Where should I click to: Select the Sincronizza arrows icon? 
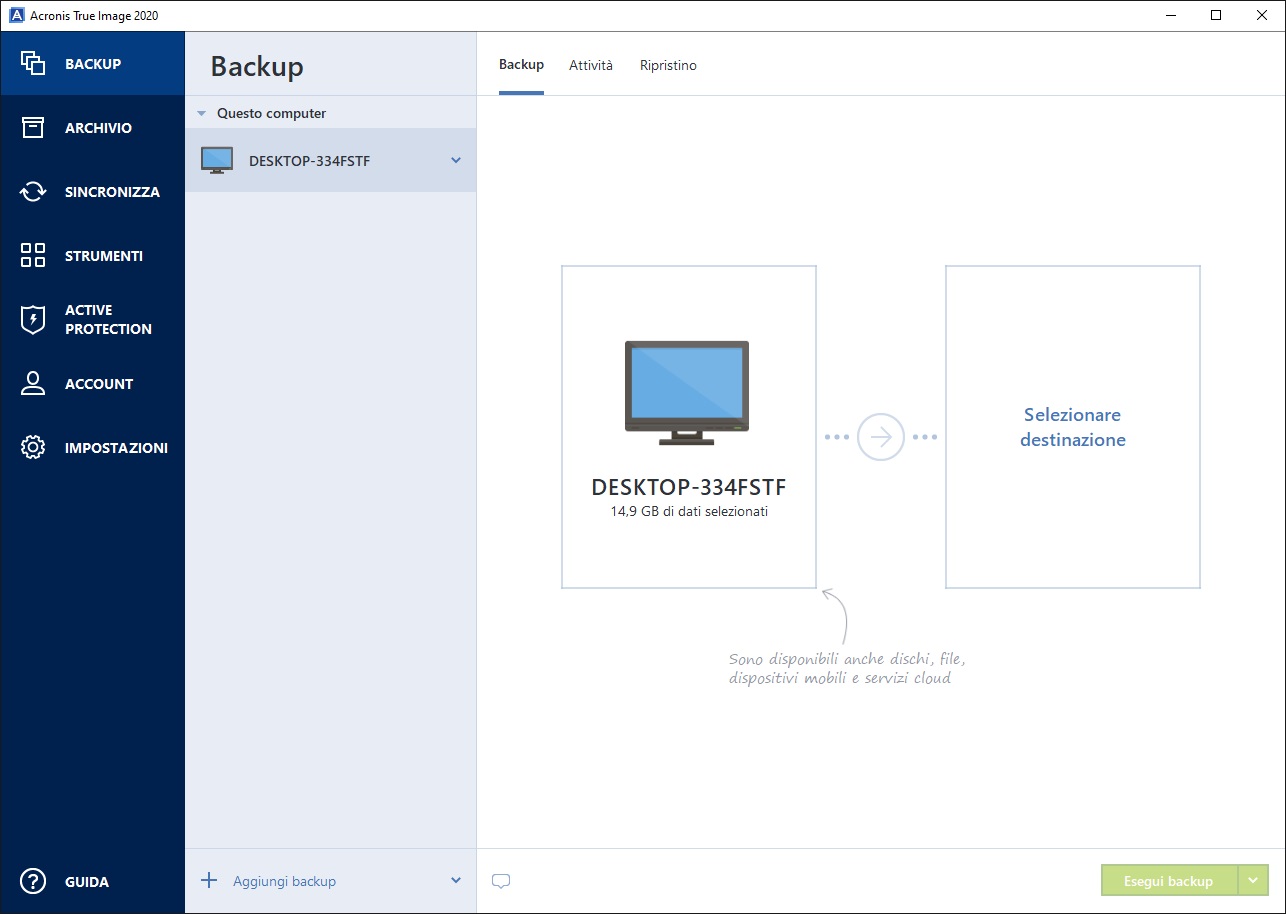33,191
